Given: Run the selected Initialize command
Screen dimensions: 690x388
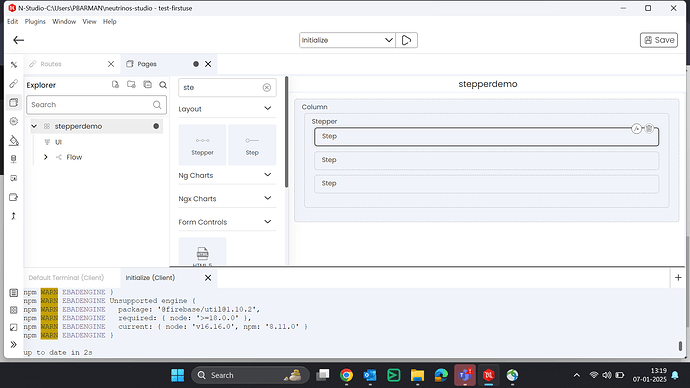Looking at the screenshot, I should click(406, 40).
